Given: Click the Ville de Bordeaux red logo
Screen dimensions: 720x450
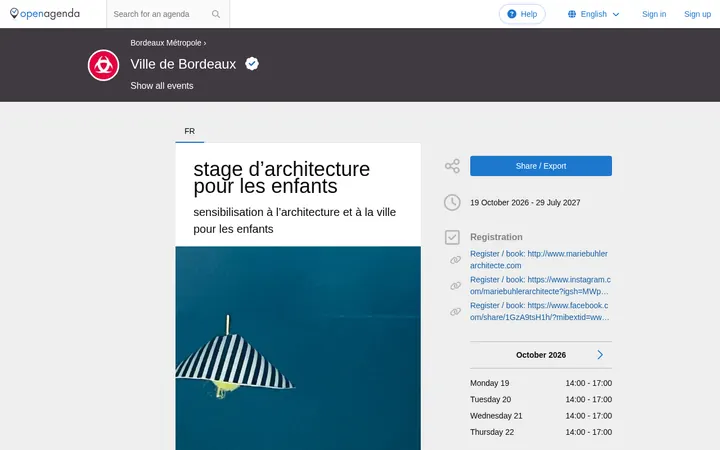Looking at the screenshot, I should [103, 65].
